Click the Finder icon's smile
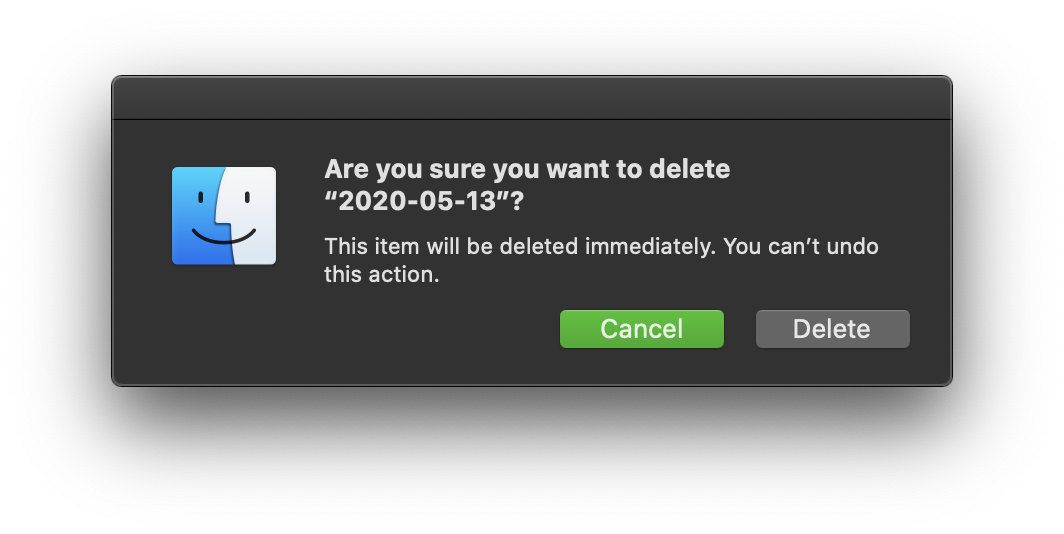The width and height of the screenshot is (1064, 534). tap(224, 236)
